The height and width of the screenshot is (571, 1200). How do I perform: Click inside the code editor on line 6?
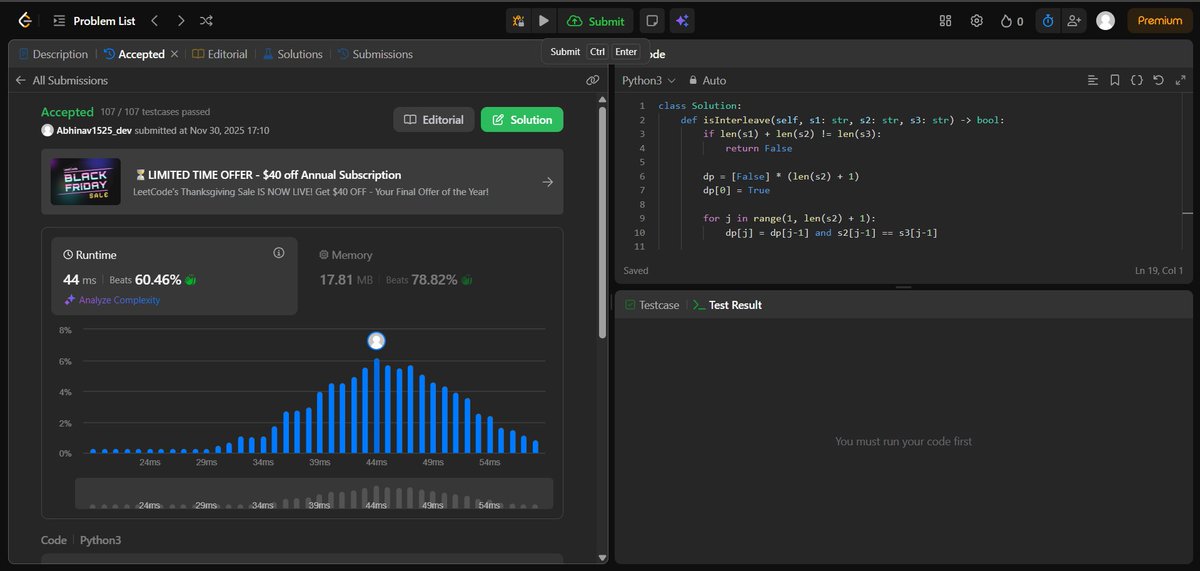pos(781,176)
